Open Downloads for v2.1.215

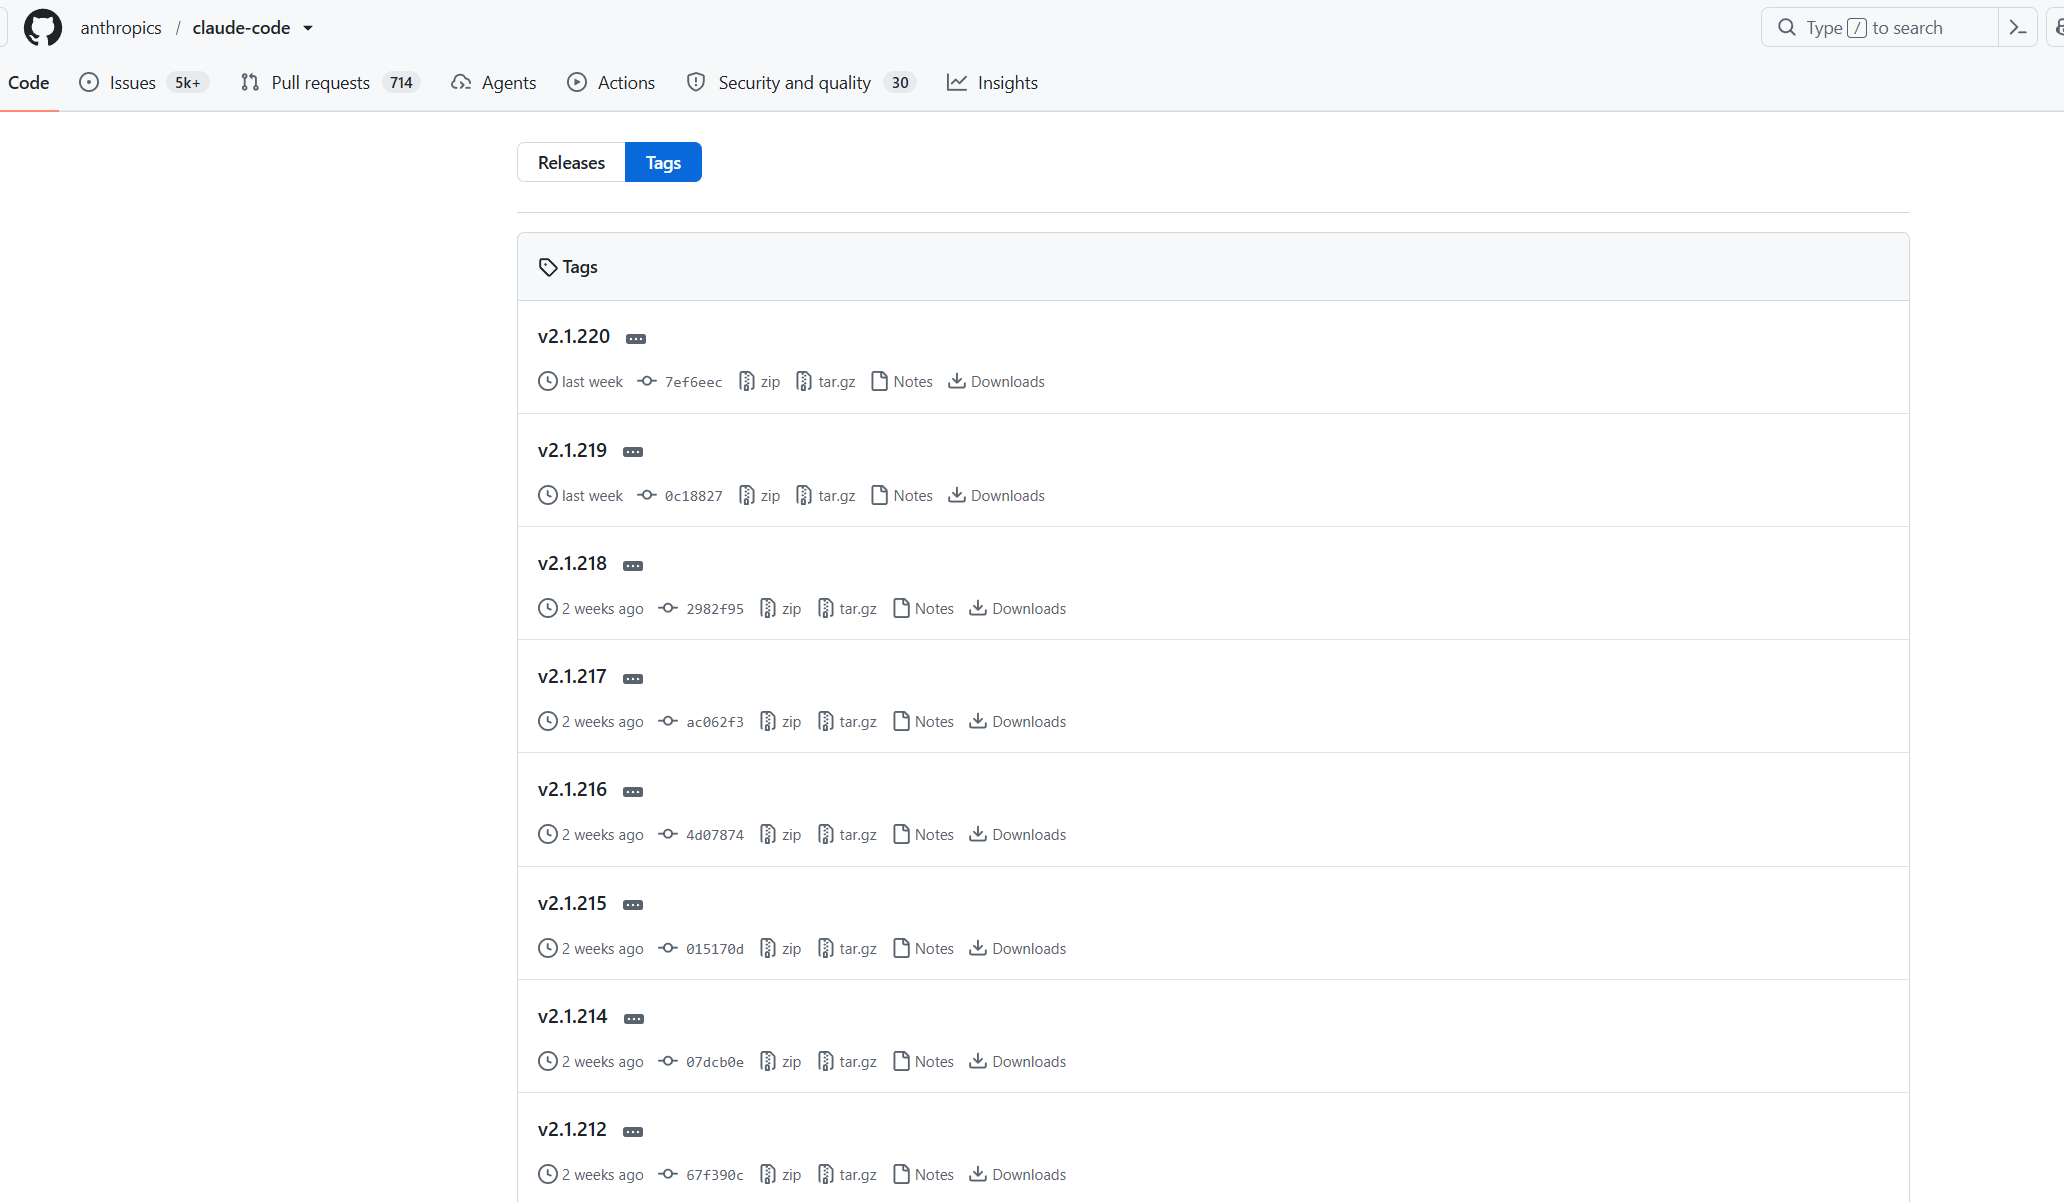[1018, 949]
